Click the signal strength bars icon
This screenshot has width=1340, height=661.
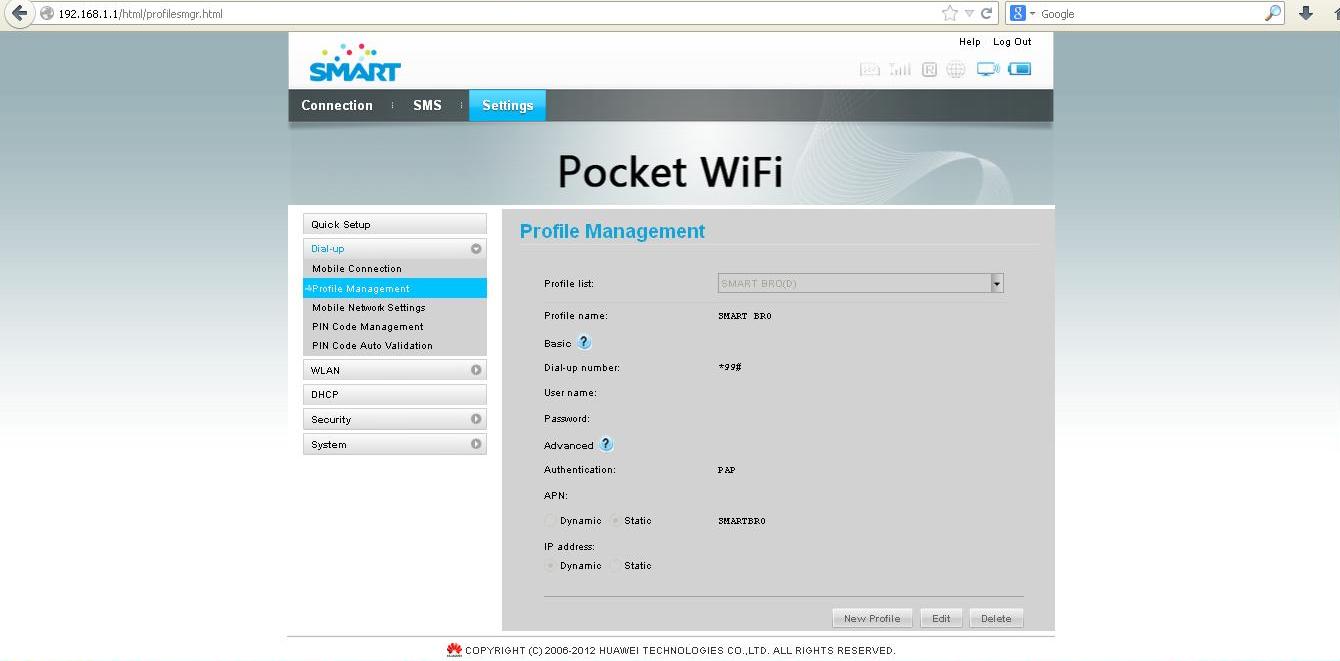pos(900,69)
